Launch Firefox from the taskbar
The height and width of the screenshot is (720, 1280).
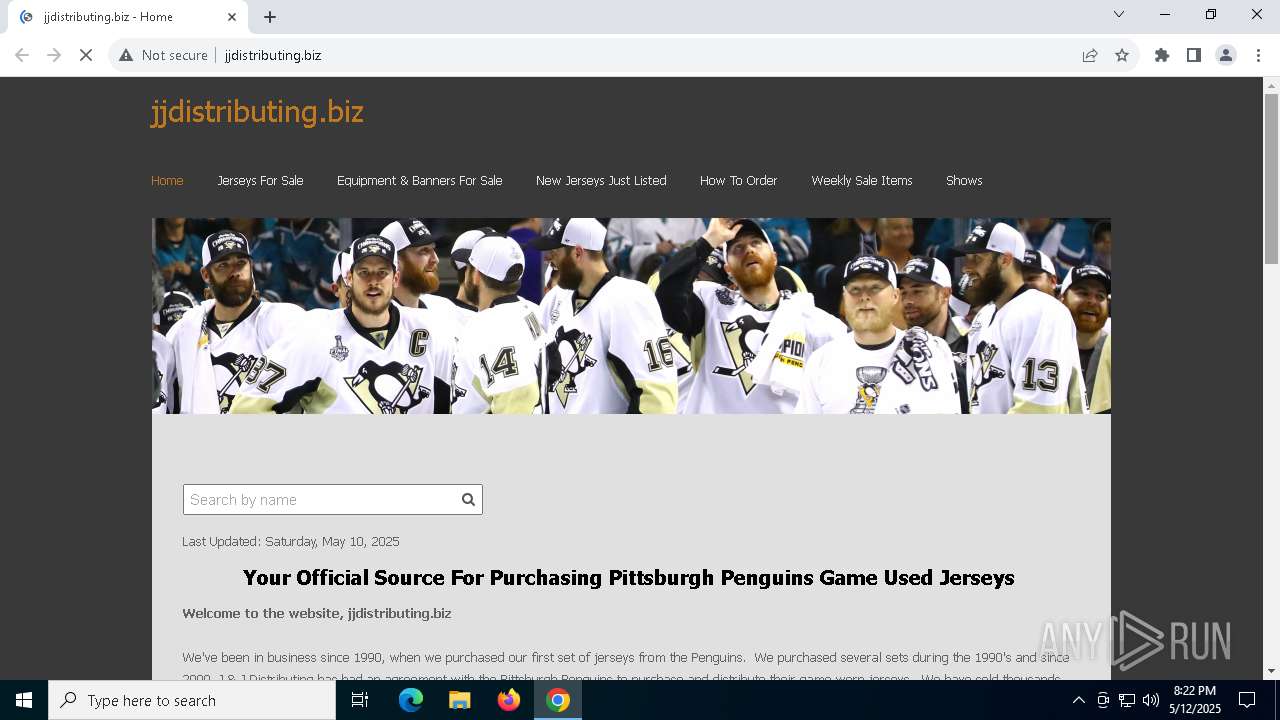click(x=509, y=700)
